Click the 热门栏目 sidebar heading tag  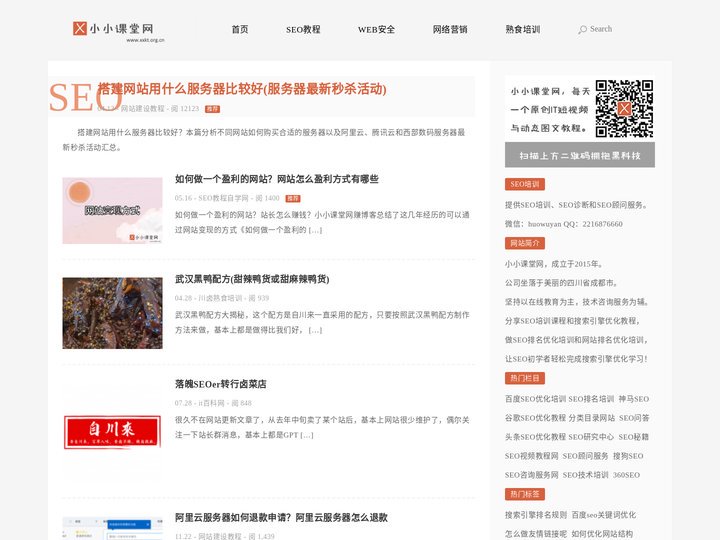525,378
